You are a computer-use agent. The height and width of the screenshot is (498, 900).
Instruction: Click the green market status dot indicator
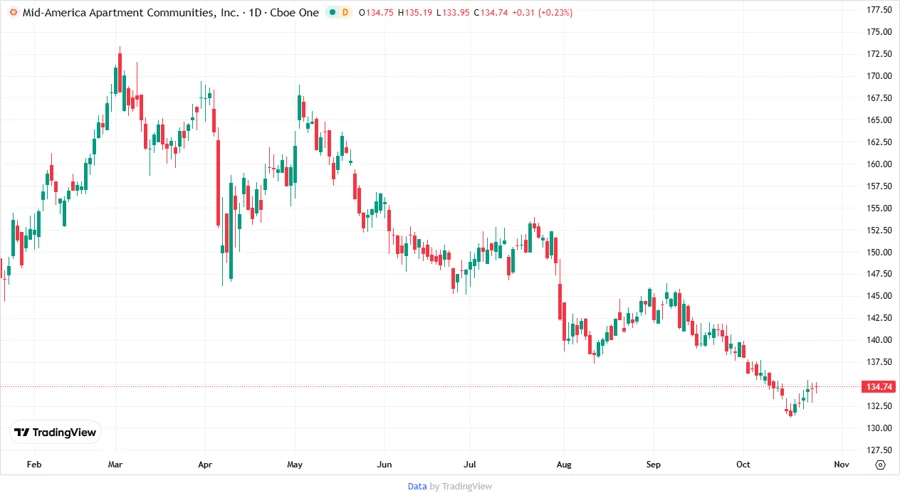click(332, 12)
